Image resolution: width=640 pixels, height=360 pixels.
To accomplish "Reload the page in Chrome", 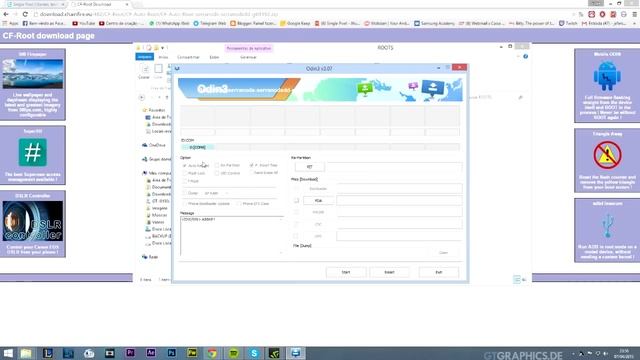I will pyautogui.click(x=25, y=14).
